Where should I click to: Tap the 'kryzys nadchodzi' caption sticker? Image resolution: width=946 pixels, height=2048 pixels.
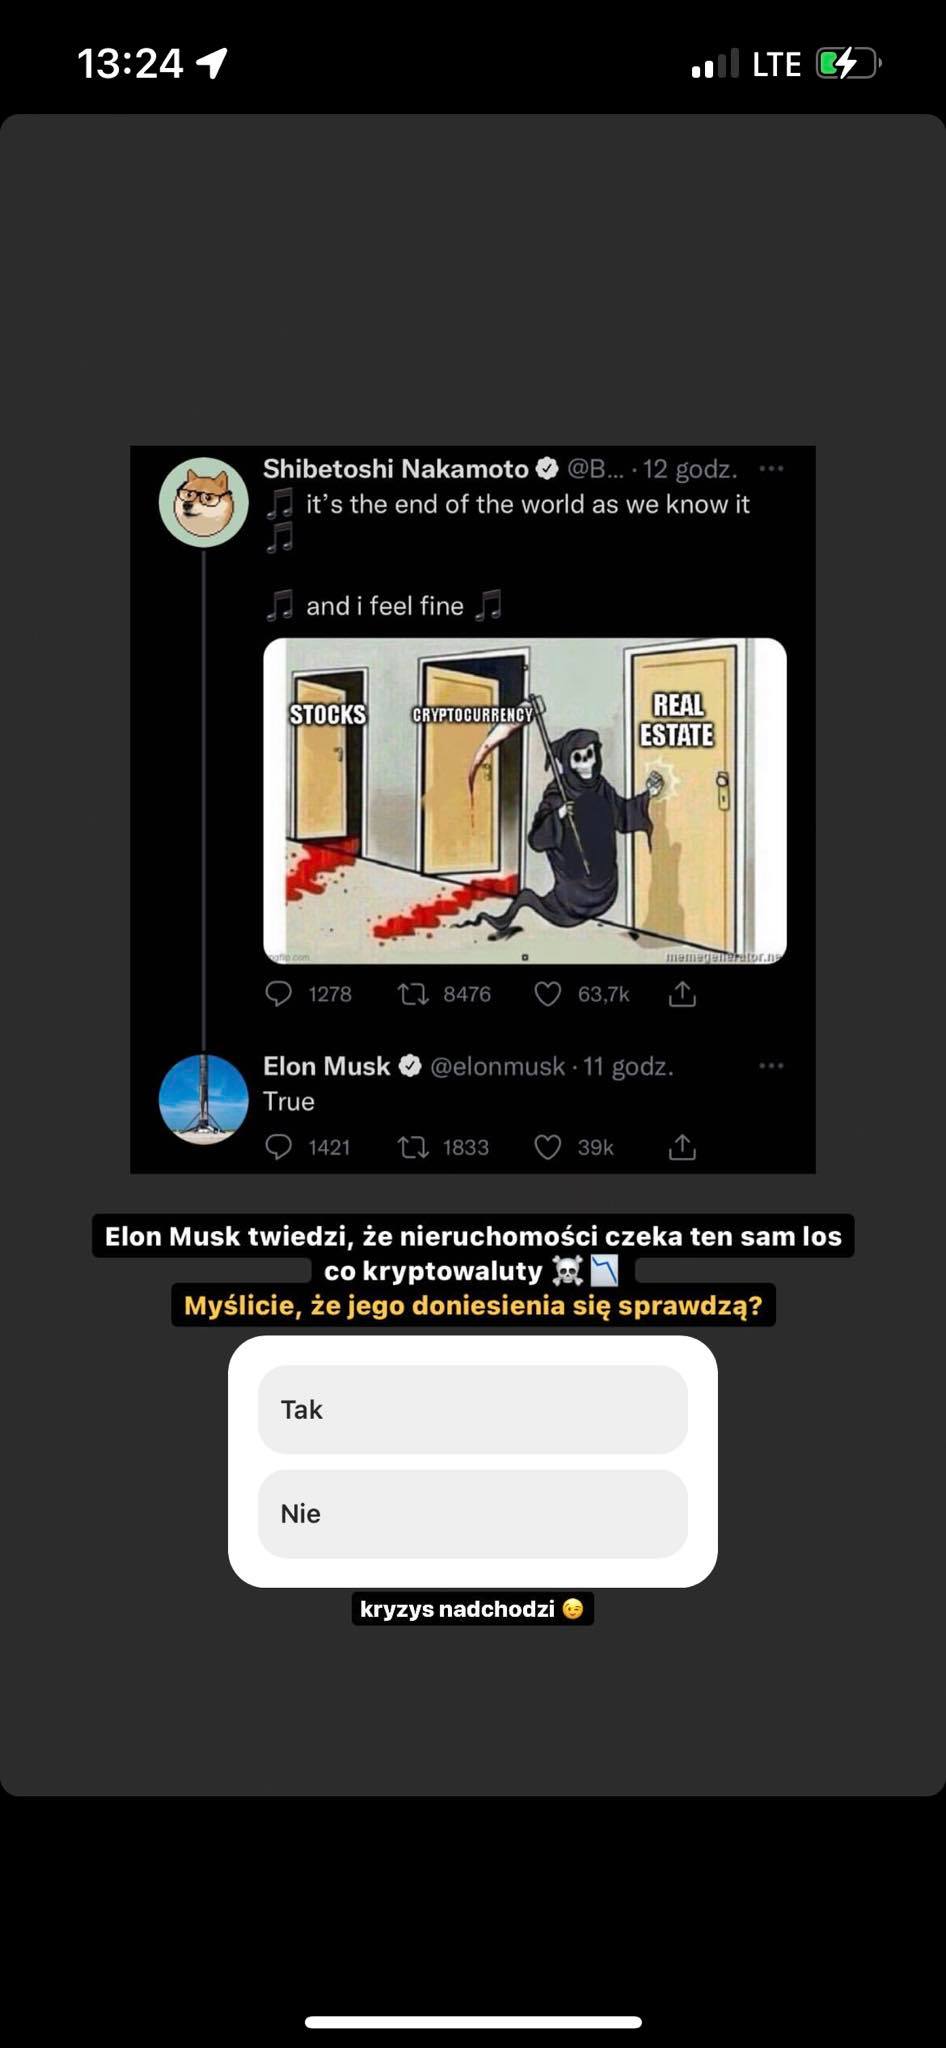pyautogui.click(x=472, y=1608)
